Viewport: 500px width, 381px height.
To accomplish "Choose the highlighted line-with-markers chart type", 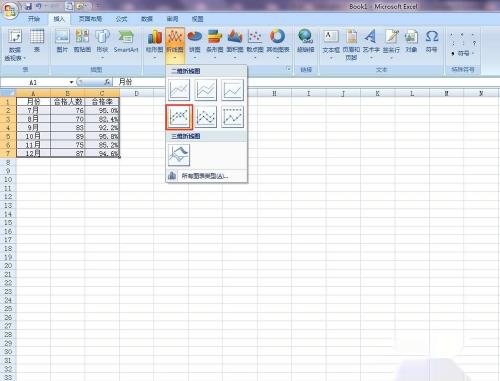I will [179, 117].
